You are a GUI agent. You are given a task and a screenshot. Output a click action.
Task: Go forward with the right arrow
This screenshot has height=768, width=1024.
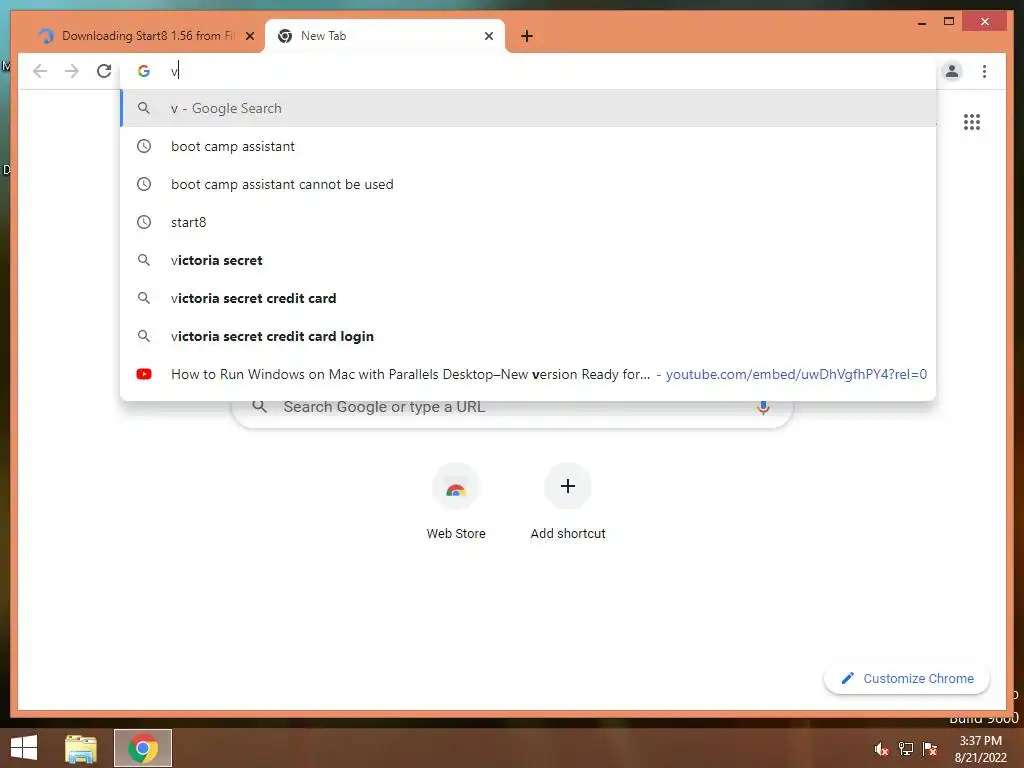[x=72, y=71]
